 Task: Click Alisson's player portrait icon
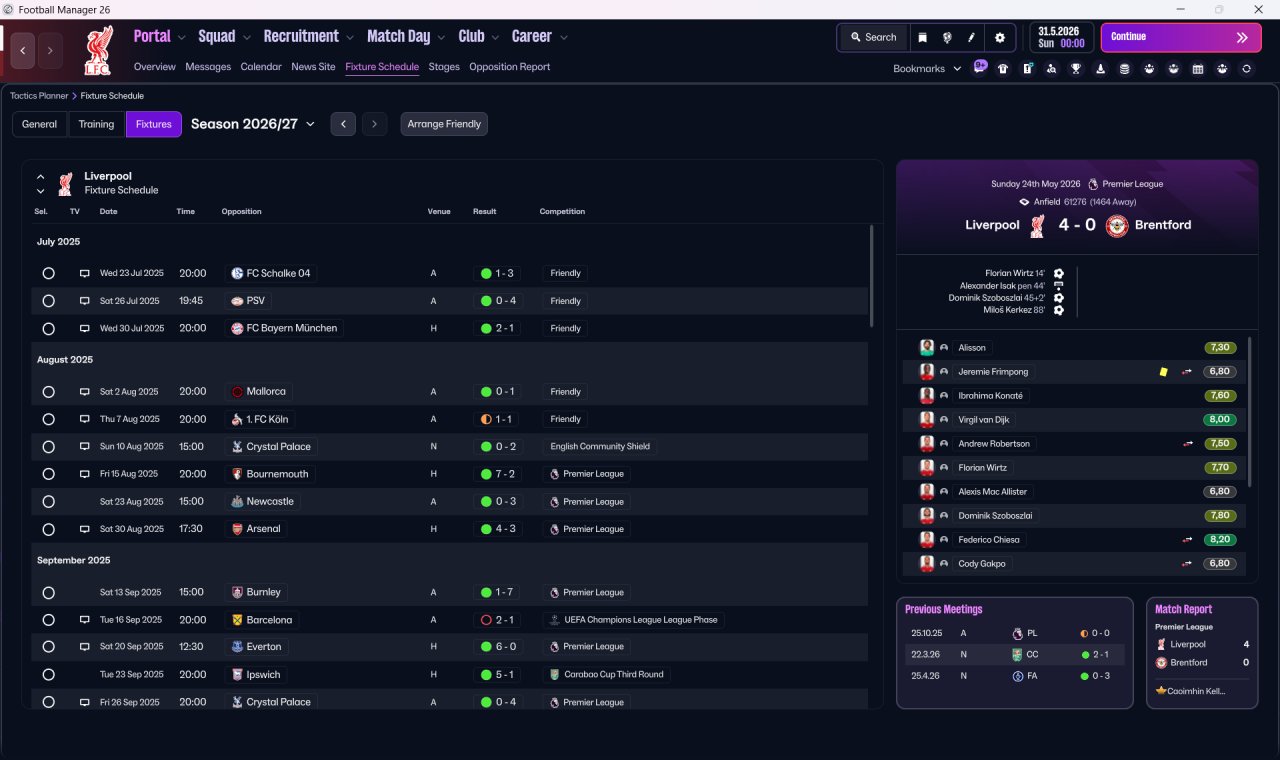pos(927,347)
